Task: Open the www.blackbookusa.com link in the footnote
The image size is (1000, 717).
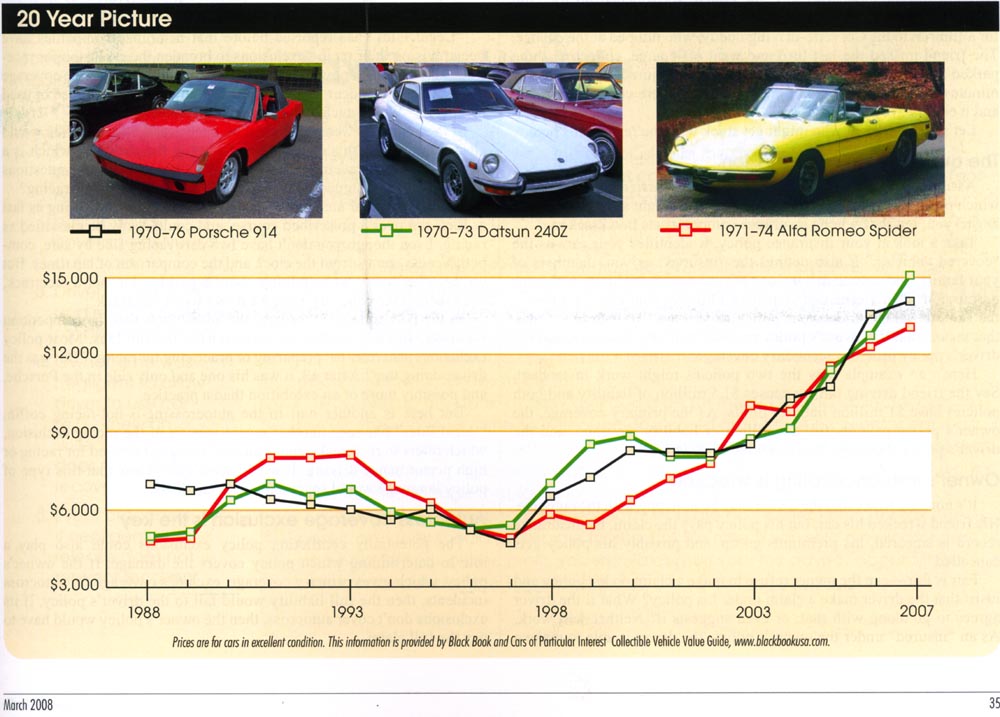Action: 782,642
